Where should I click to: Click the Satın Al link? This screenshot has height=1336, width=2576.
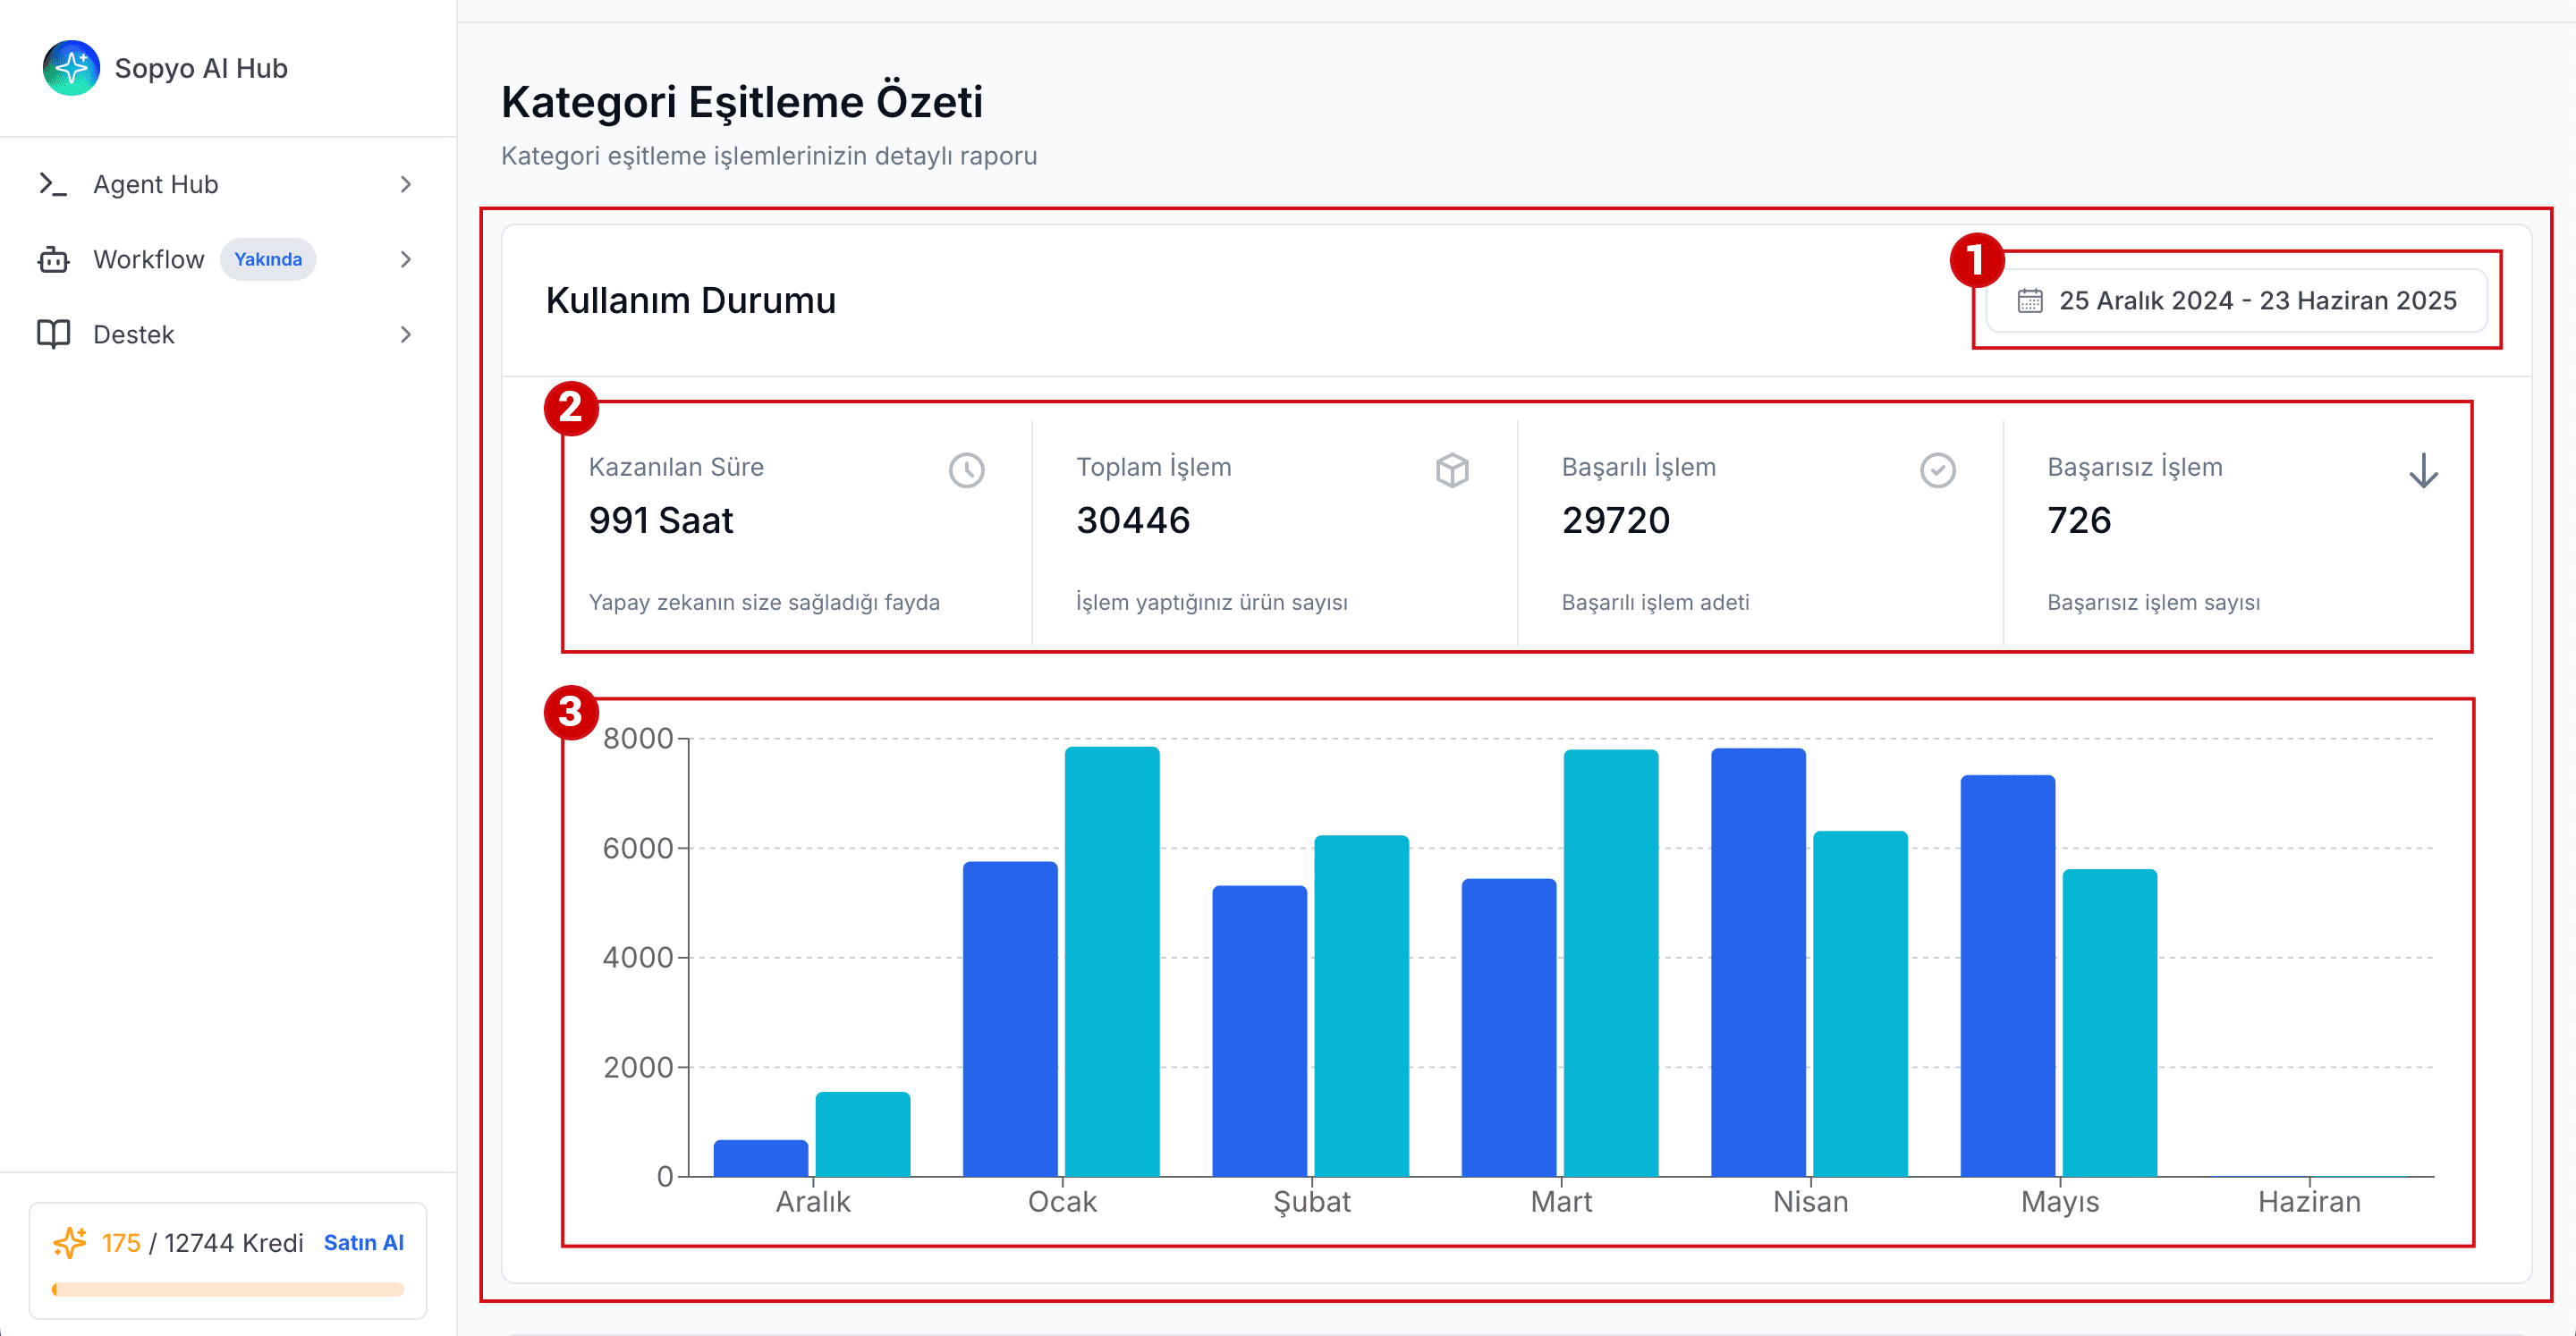(x=363, y=1243)
